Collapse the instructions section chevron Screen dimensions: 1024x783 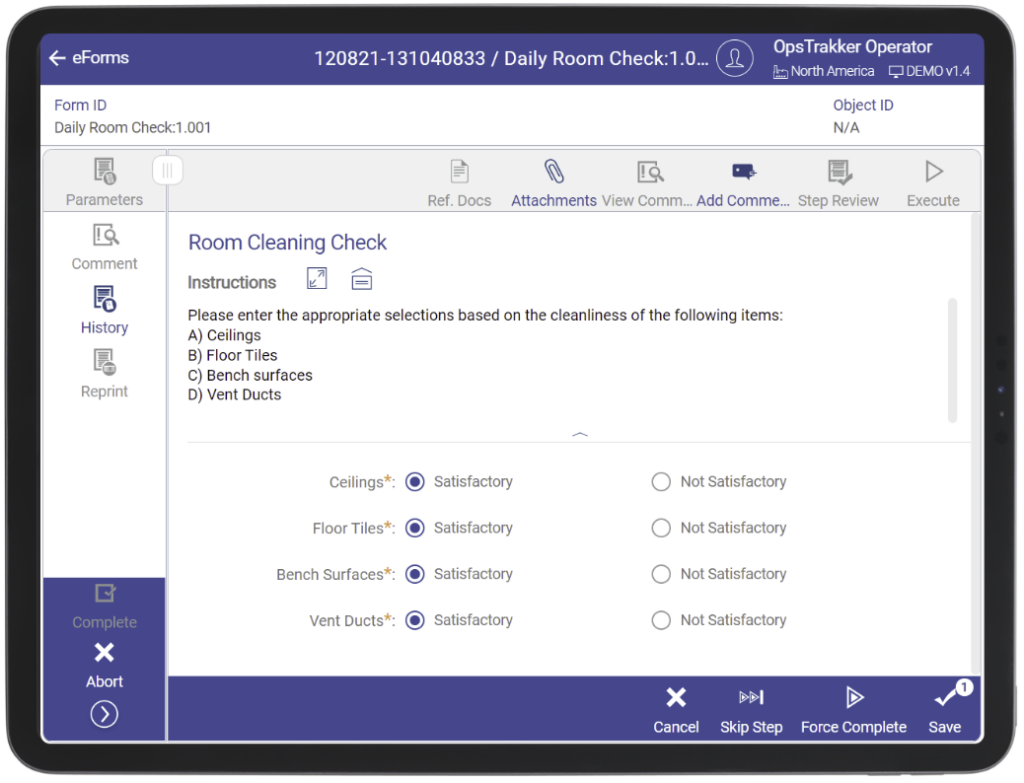coord(579,433)
